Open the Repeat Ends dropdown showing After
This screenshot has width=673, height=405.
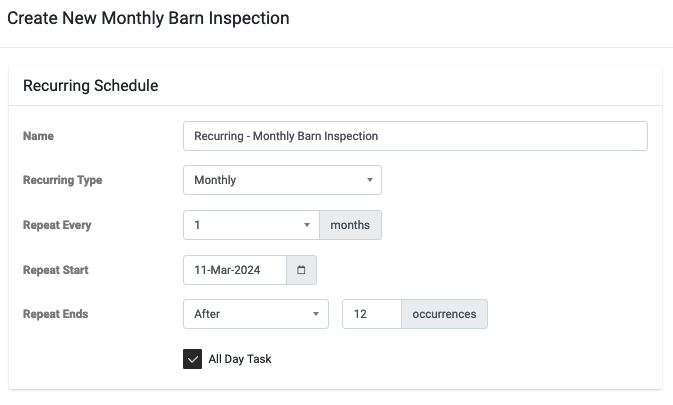pyautogui.click(x=256, y=314)
